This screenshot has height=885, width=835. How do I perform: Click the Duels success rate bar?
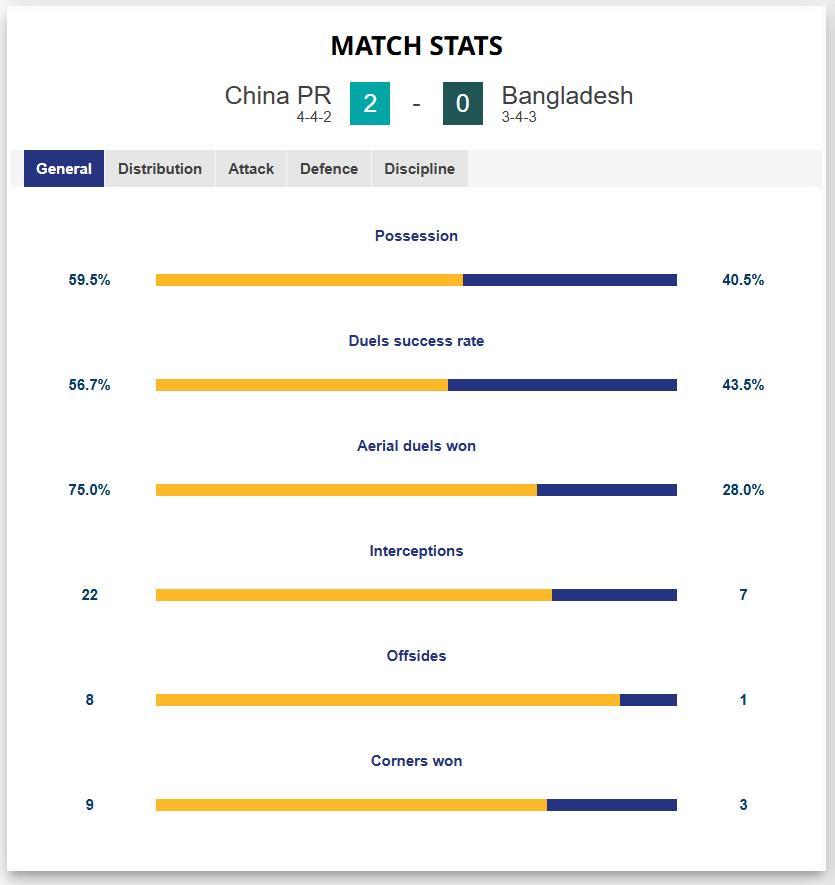416,385
